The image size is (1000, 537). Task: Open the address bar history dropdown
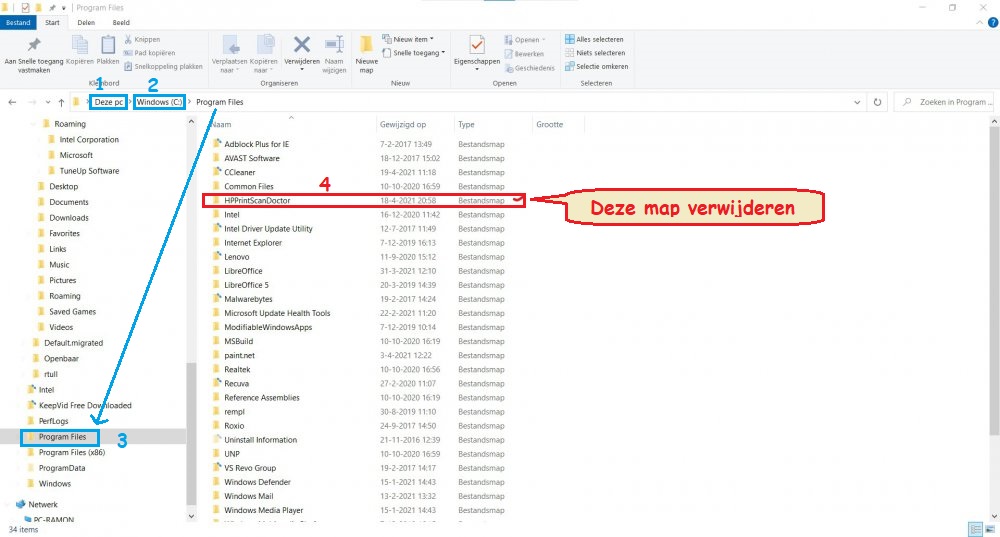click(857, 102)
